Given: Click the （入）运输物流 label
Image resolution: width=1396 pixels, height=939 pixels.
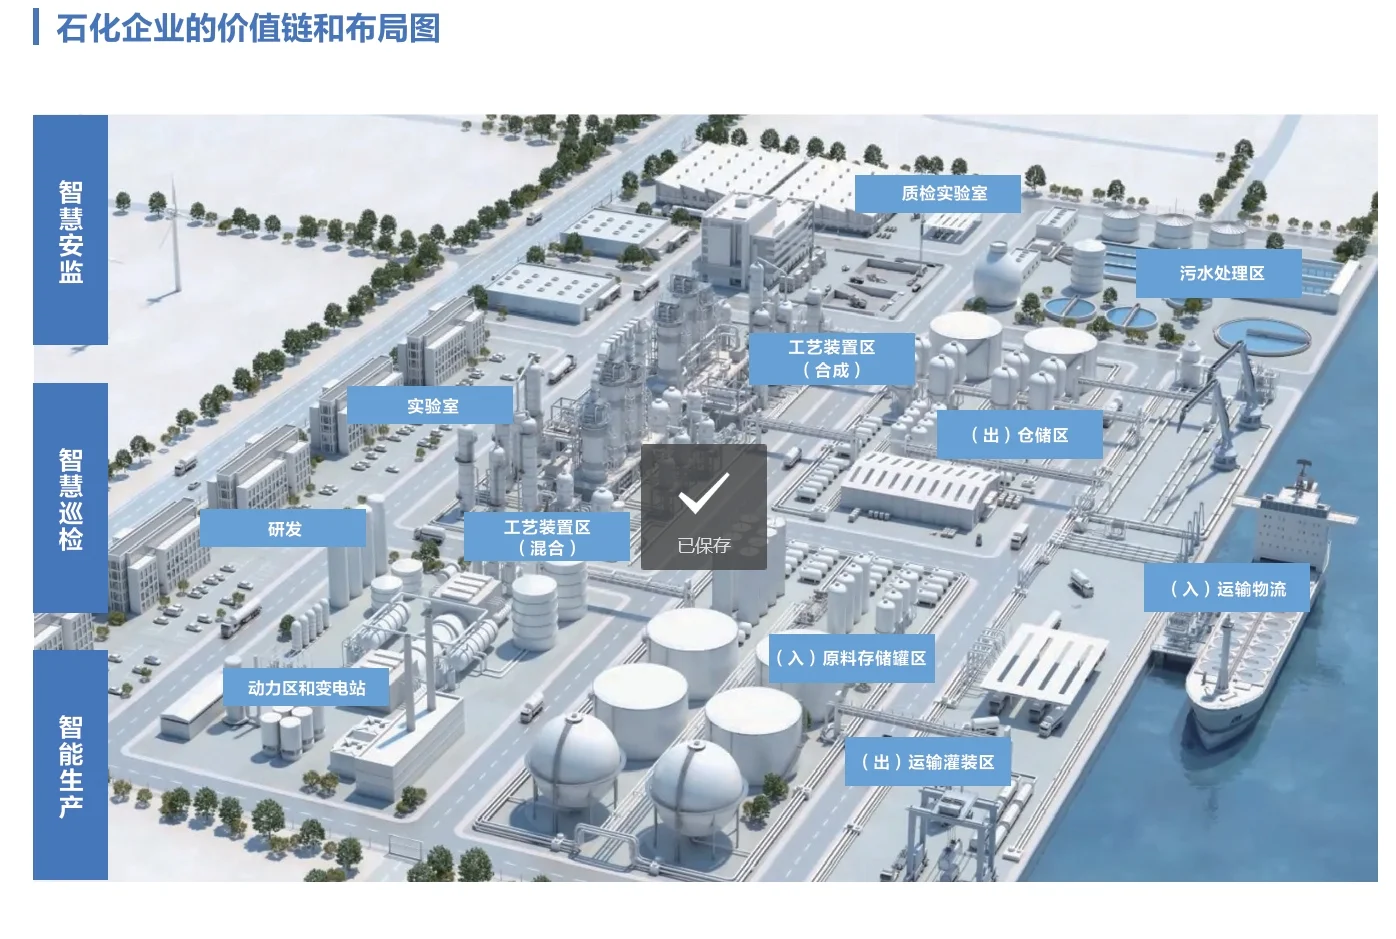Looking at the screenshot, I should (1227, 589).
